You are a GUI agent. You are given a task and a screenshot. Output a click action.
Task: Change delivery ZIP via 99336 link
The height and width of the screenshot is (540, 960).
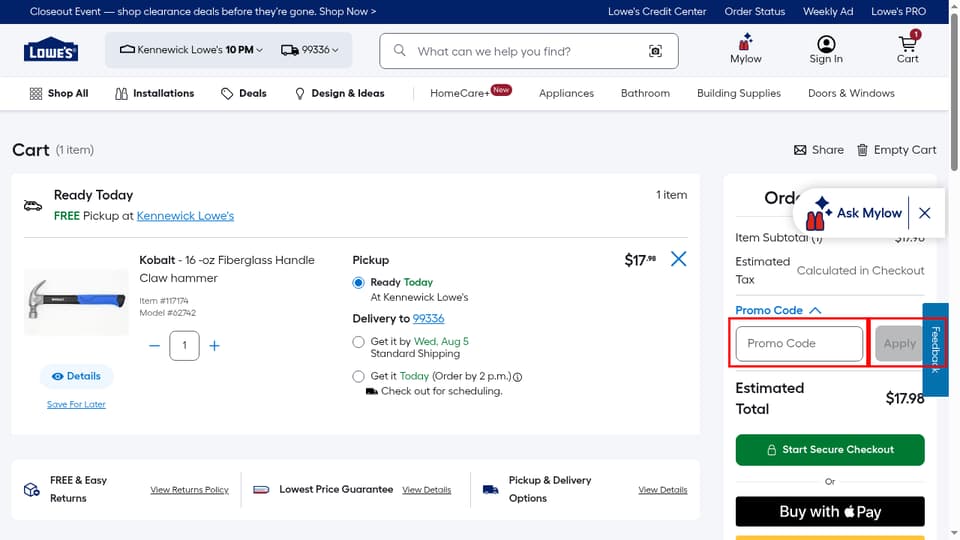point(429,319)
